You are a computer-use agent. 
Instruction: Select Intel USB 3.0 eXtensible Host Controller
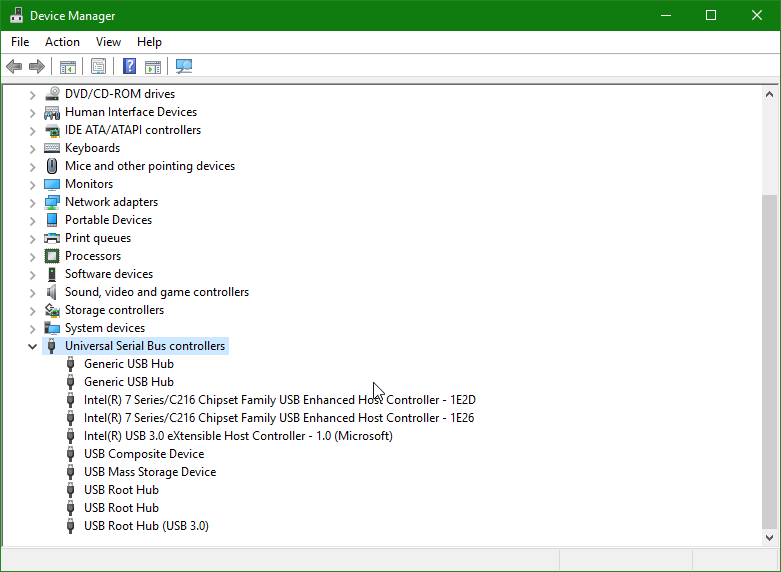click(x=238, y=436)
